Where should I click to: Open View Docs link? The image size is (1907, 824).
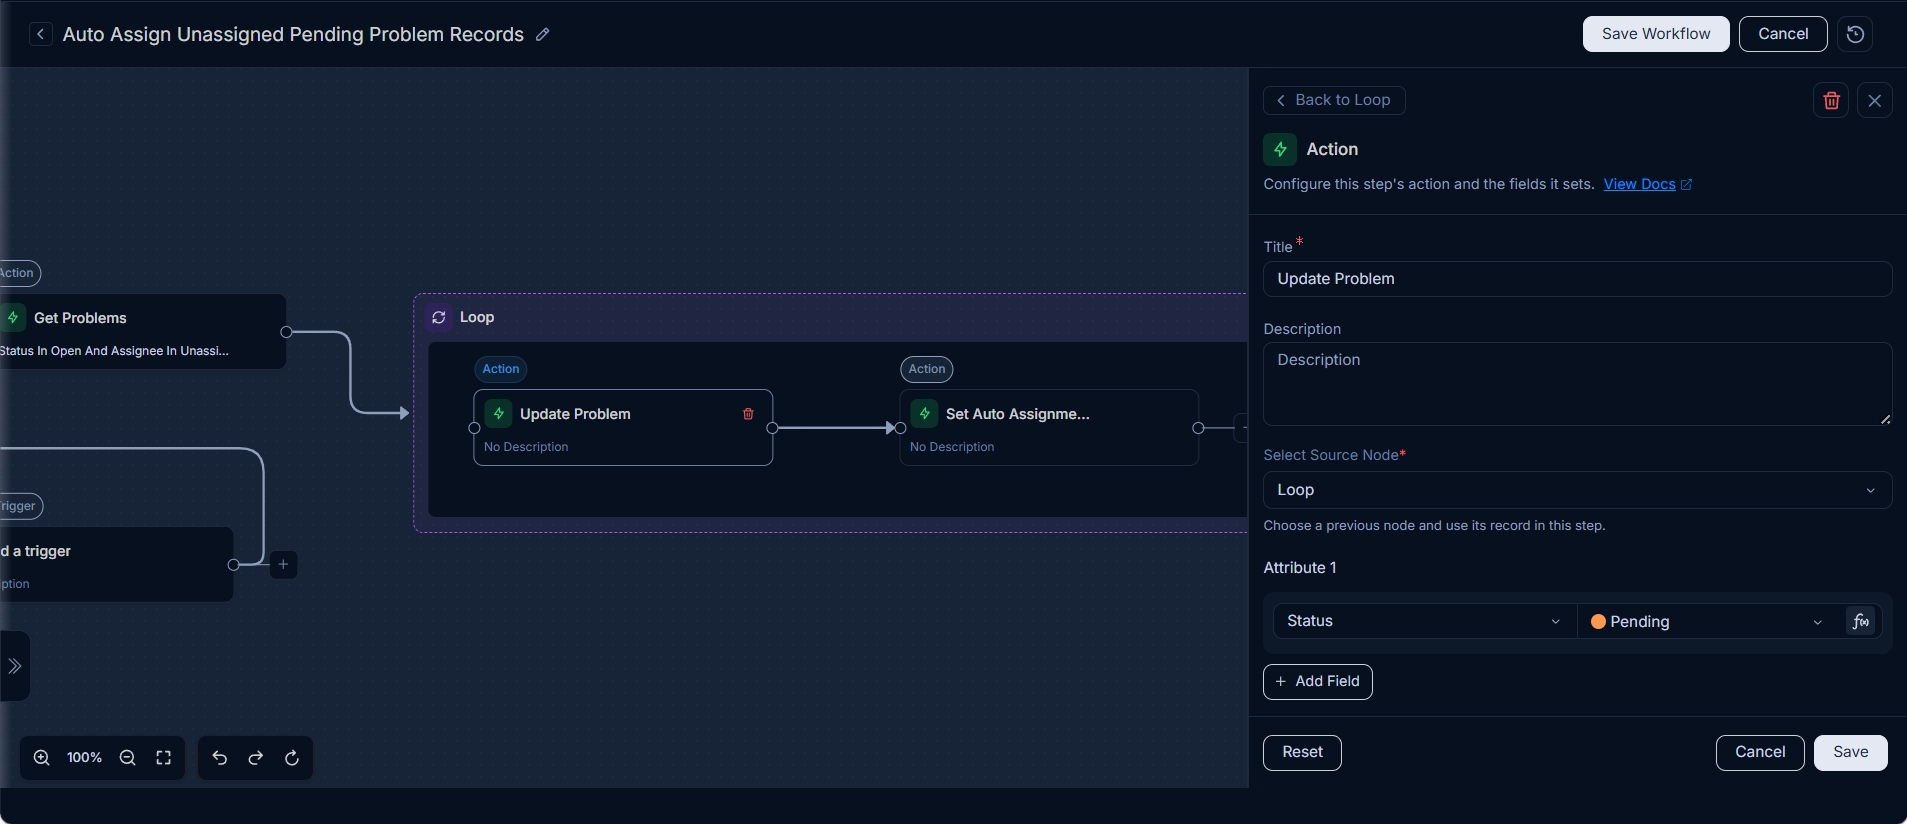[1639, 184]
